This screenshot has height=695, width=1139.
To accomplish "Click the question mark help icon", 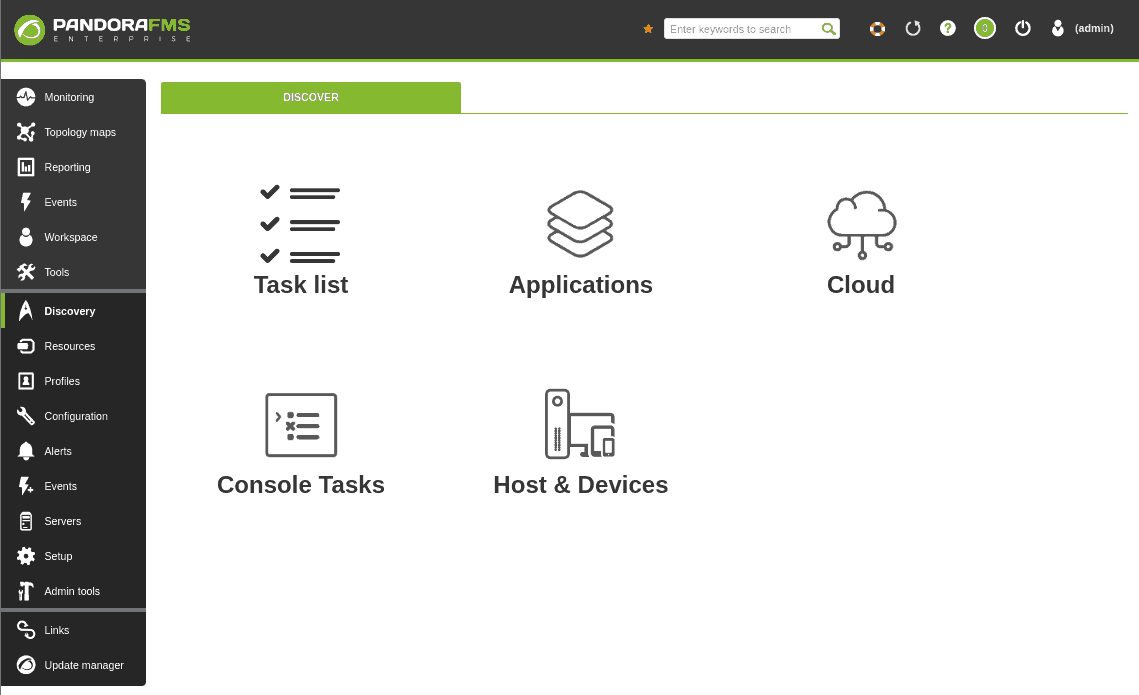I will coord(948,28).
